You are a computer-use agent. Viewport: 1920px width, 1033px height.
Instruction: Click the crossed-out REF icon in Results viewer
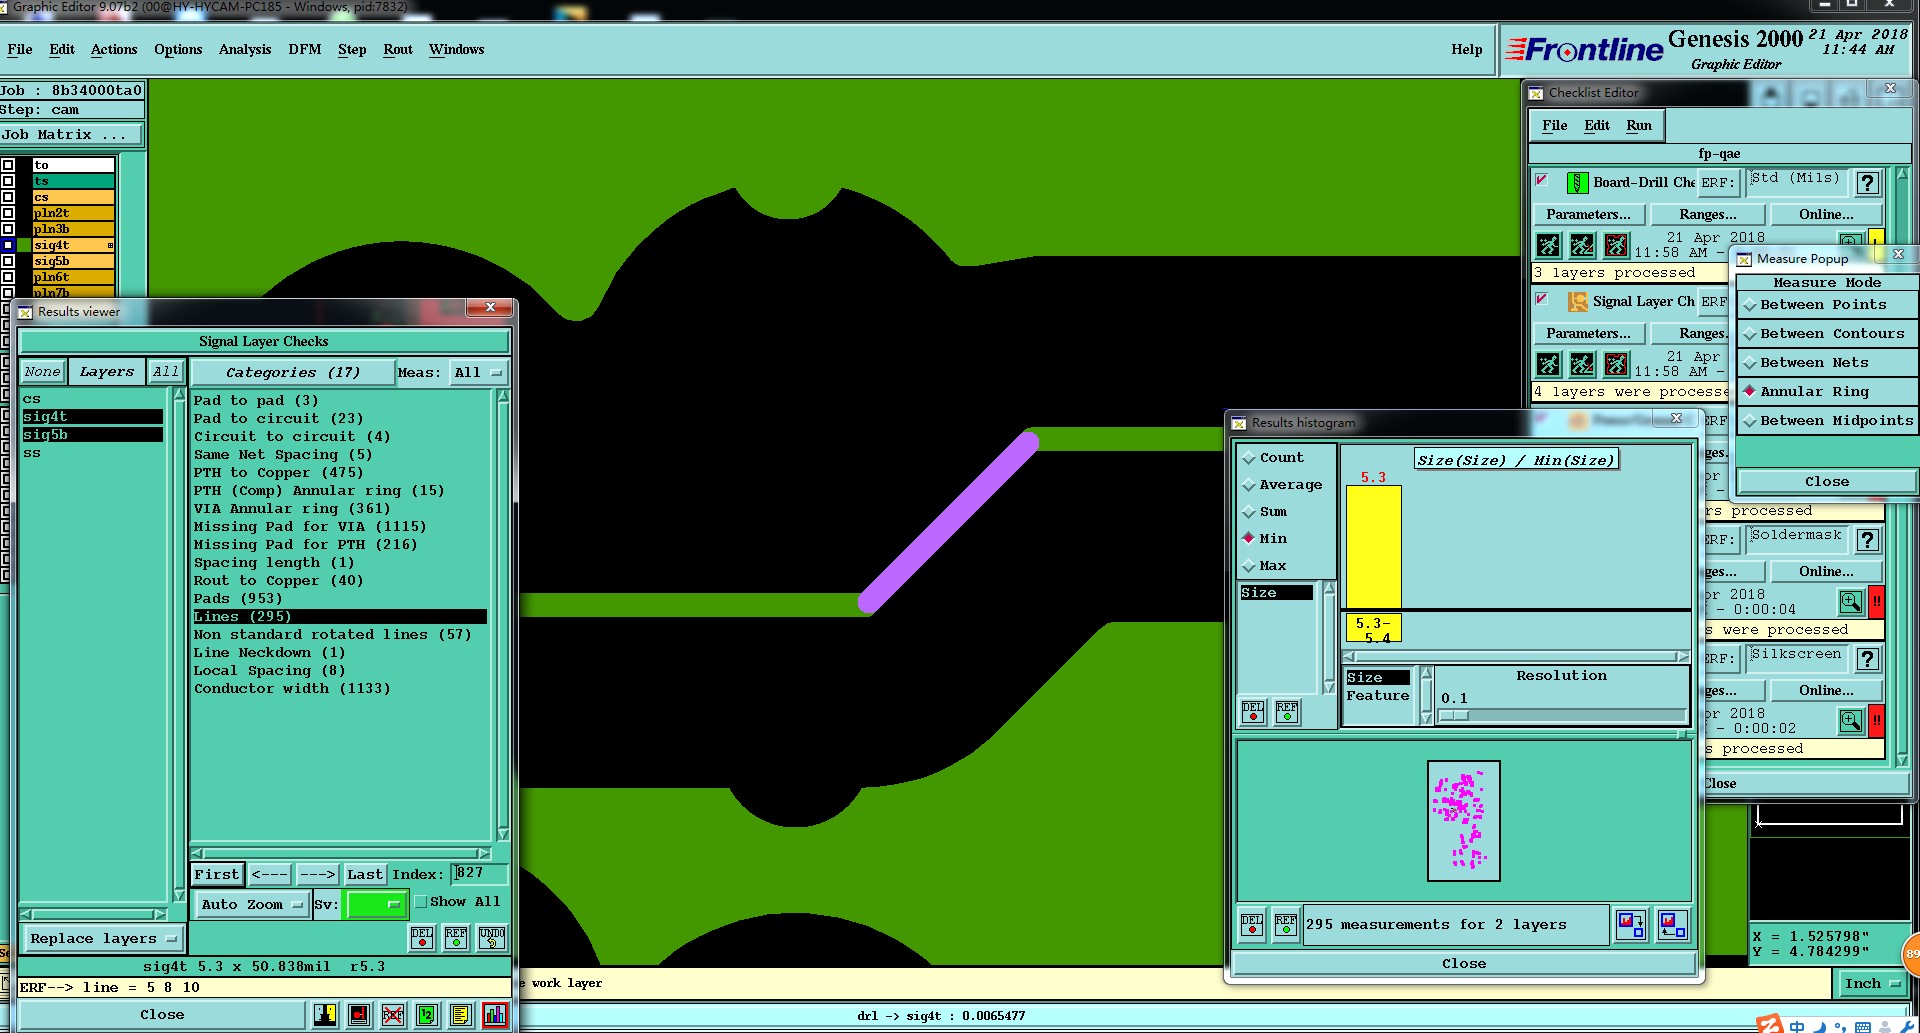[x=393, y=1015]
